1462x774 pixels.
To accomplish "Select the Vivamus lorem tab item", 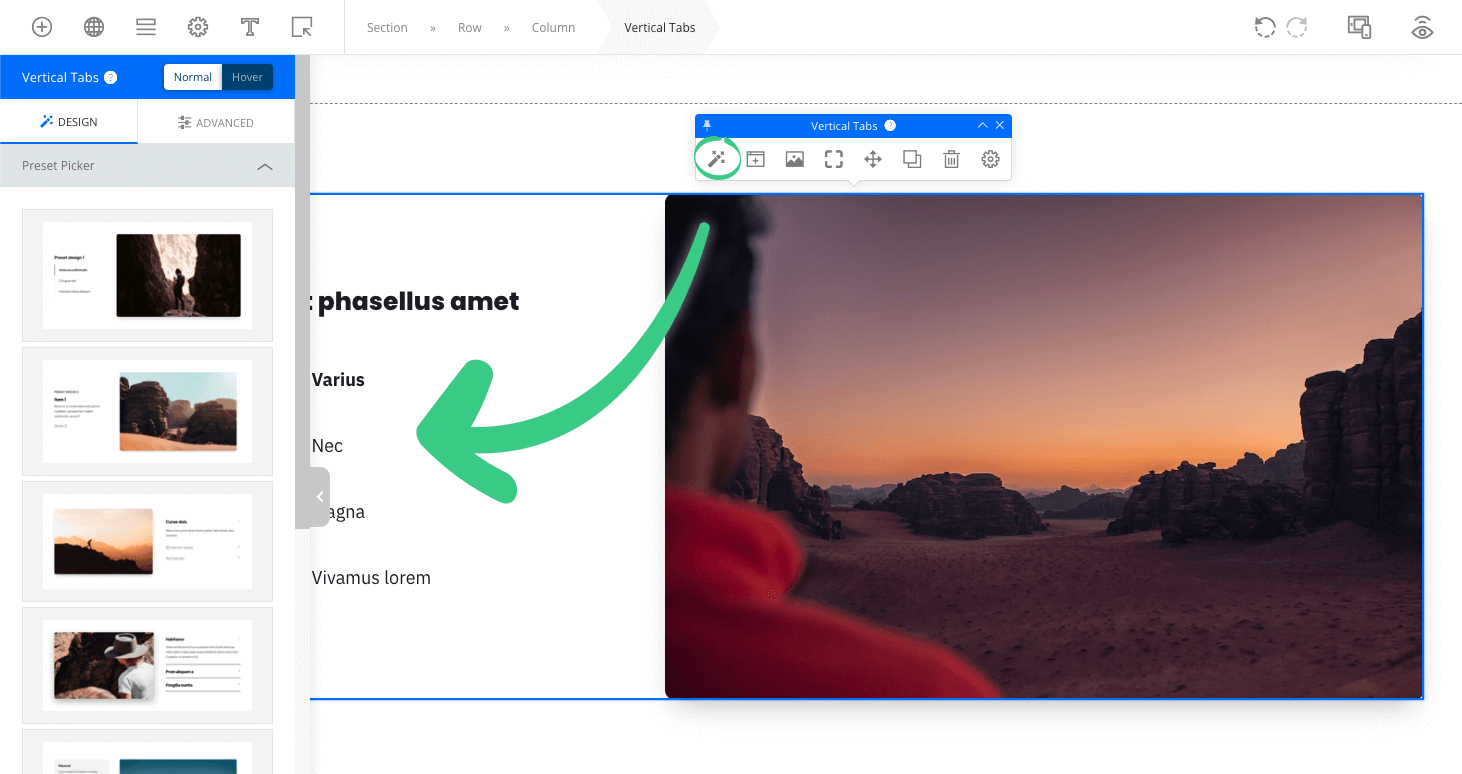I will coord(371,578).
